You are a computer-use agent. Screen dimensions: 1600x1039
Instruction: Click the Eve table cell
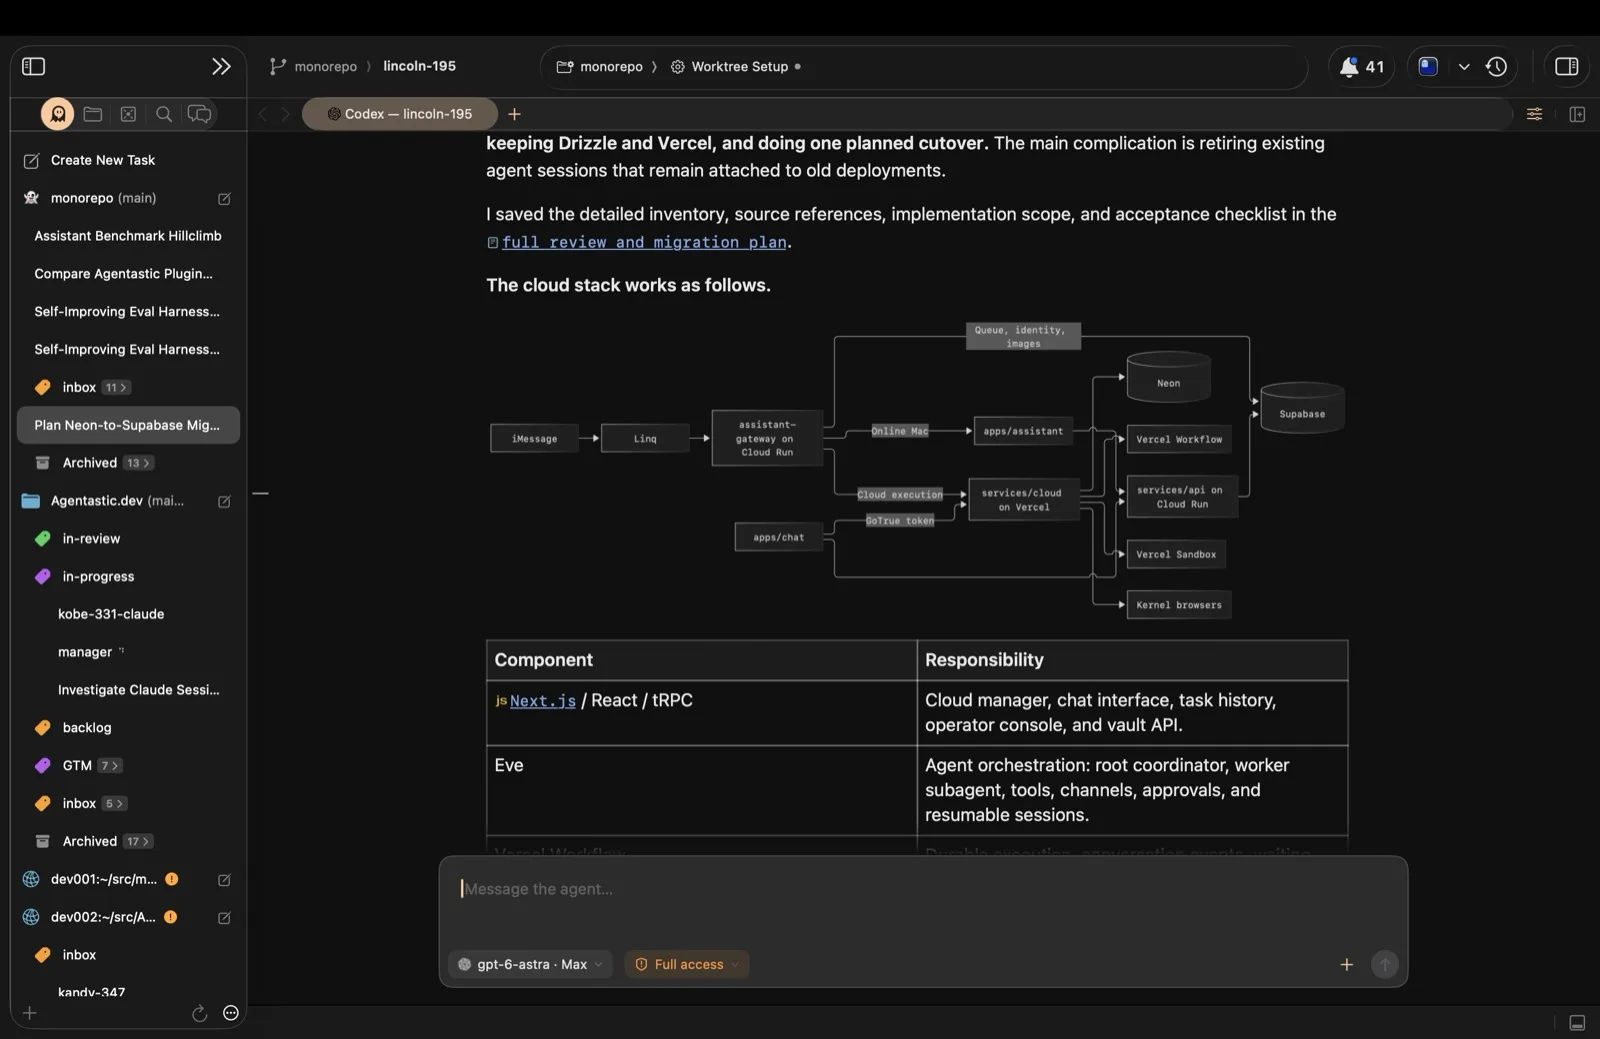coord(701,790)
